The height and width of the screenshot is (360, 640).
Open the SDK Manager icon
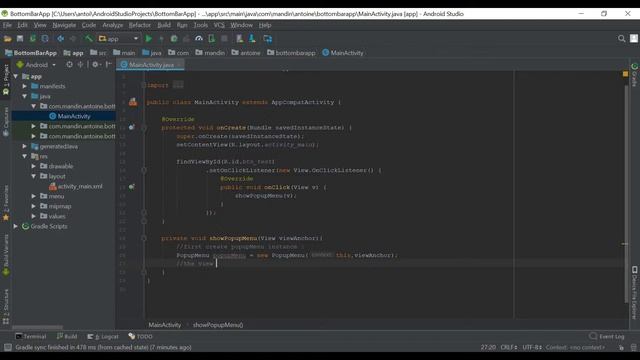coord(252,39)
